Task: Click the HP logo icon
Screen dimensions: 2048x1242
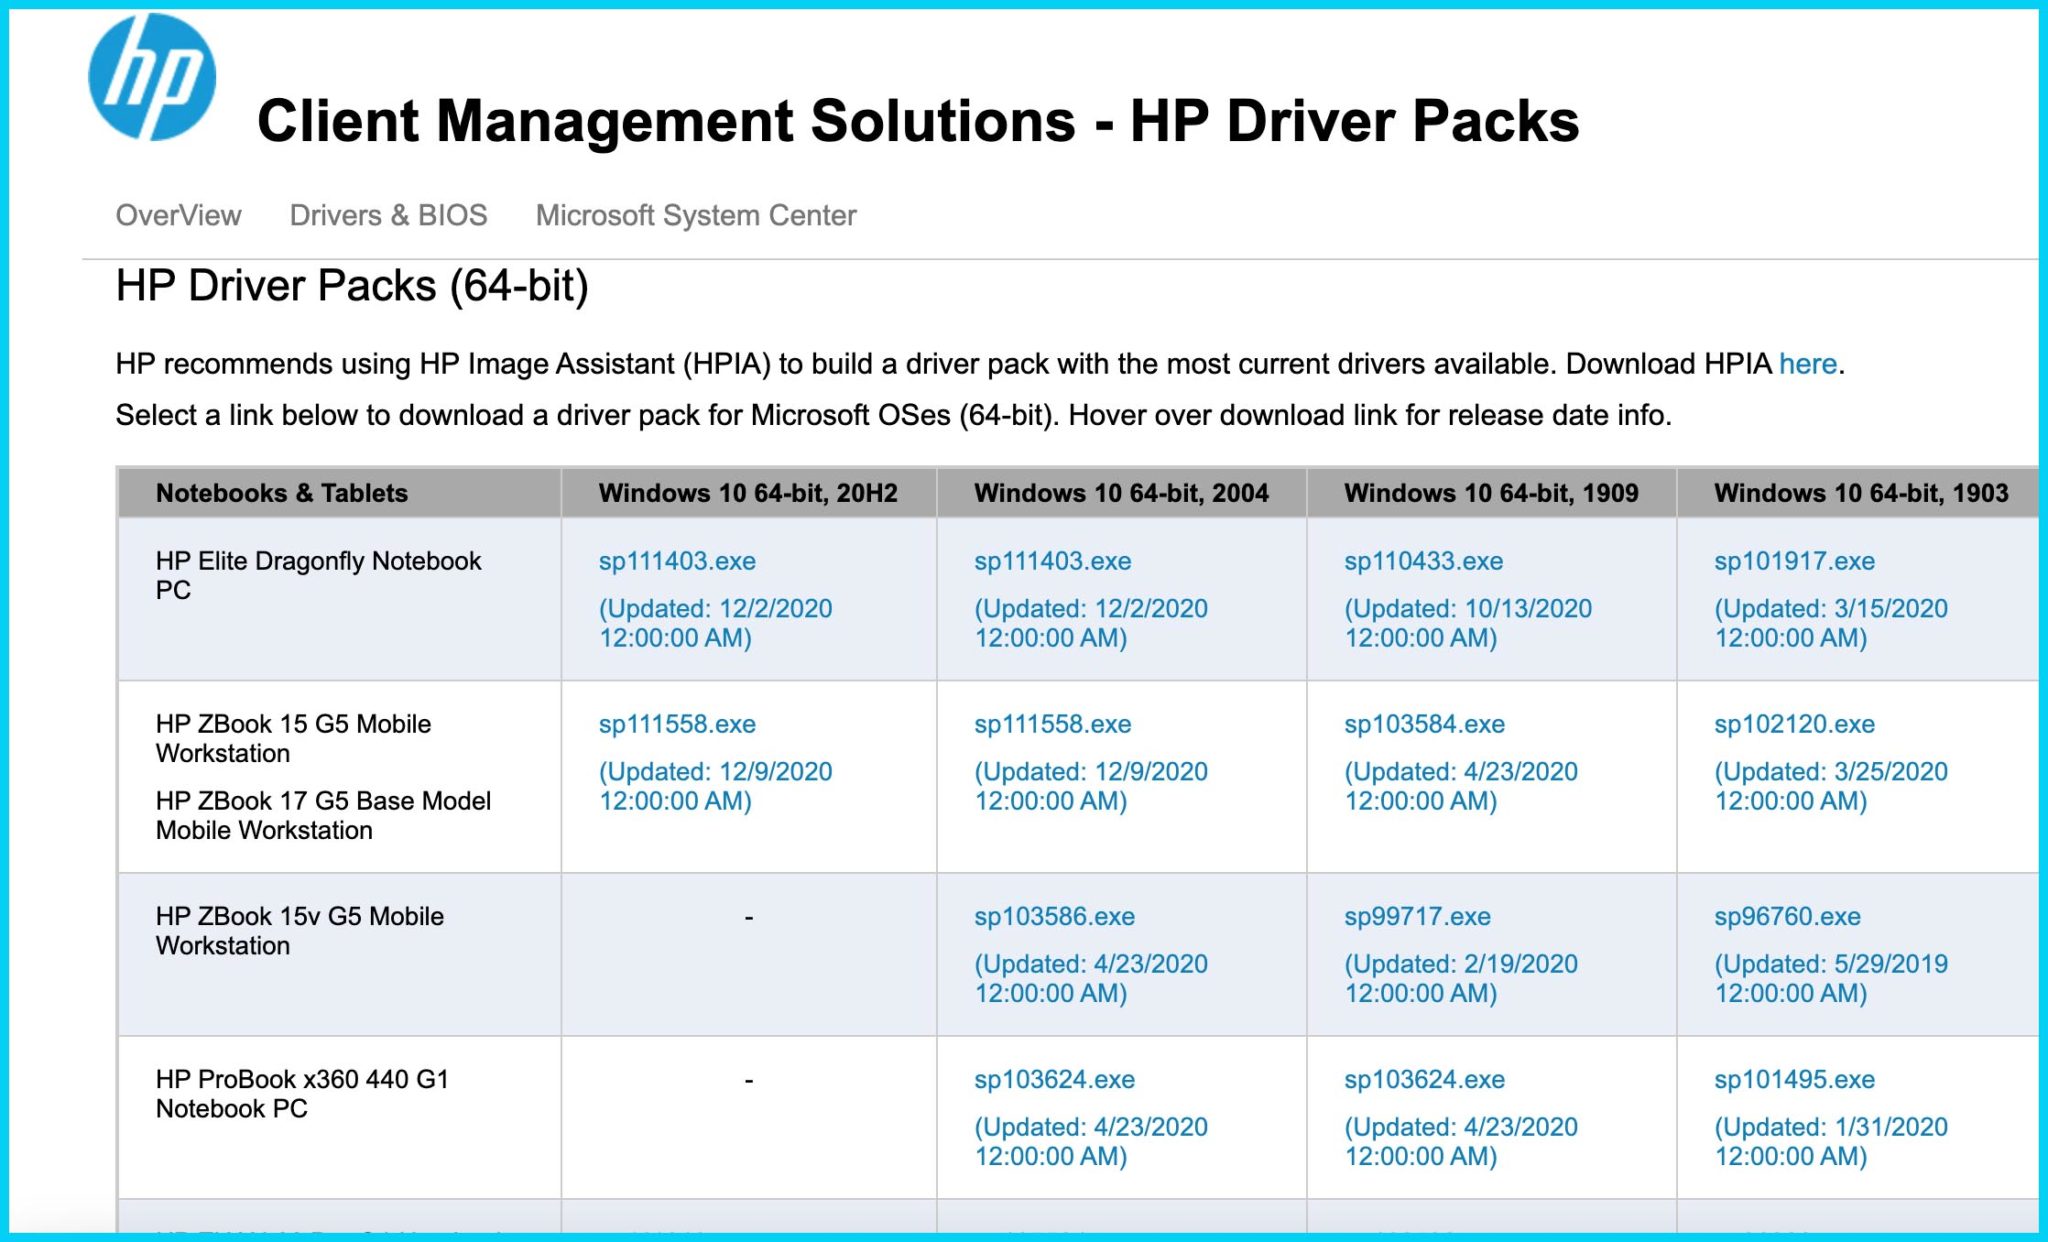Action: tap(152, 78)
